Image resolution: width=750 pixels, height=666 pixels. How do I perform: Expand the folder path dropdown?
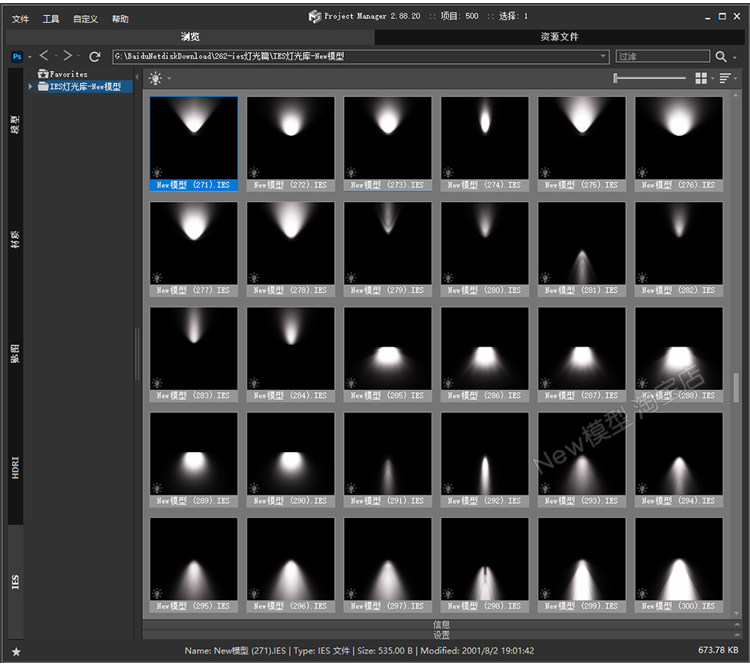(x=603, y=57)
